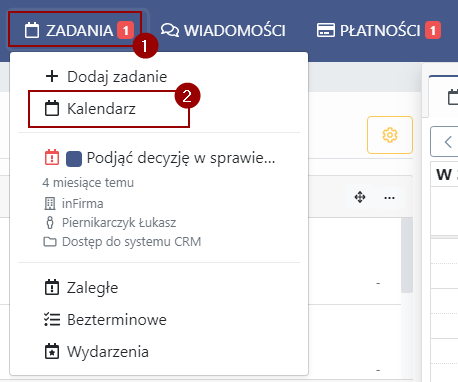Click the blue color square on the task
Image resolution: width=458 pixels, height=382 pixels.
(x=74, y=158)
